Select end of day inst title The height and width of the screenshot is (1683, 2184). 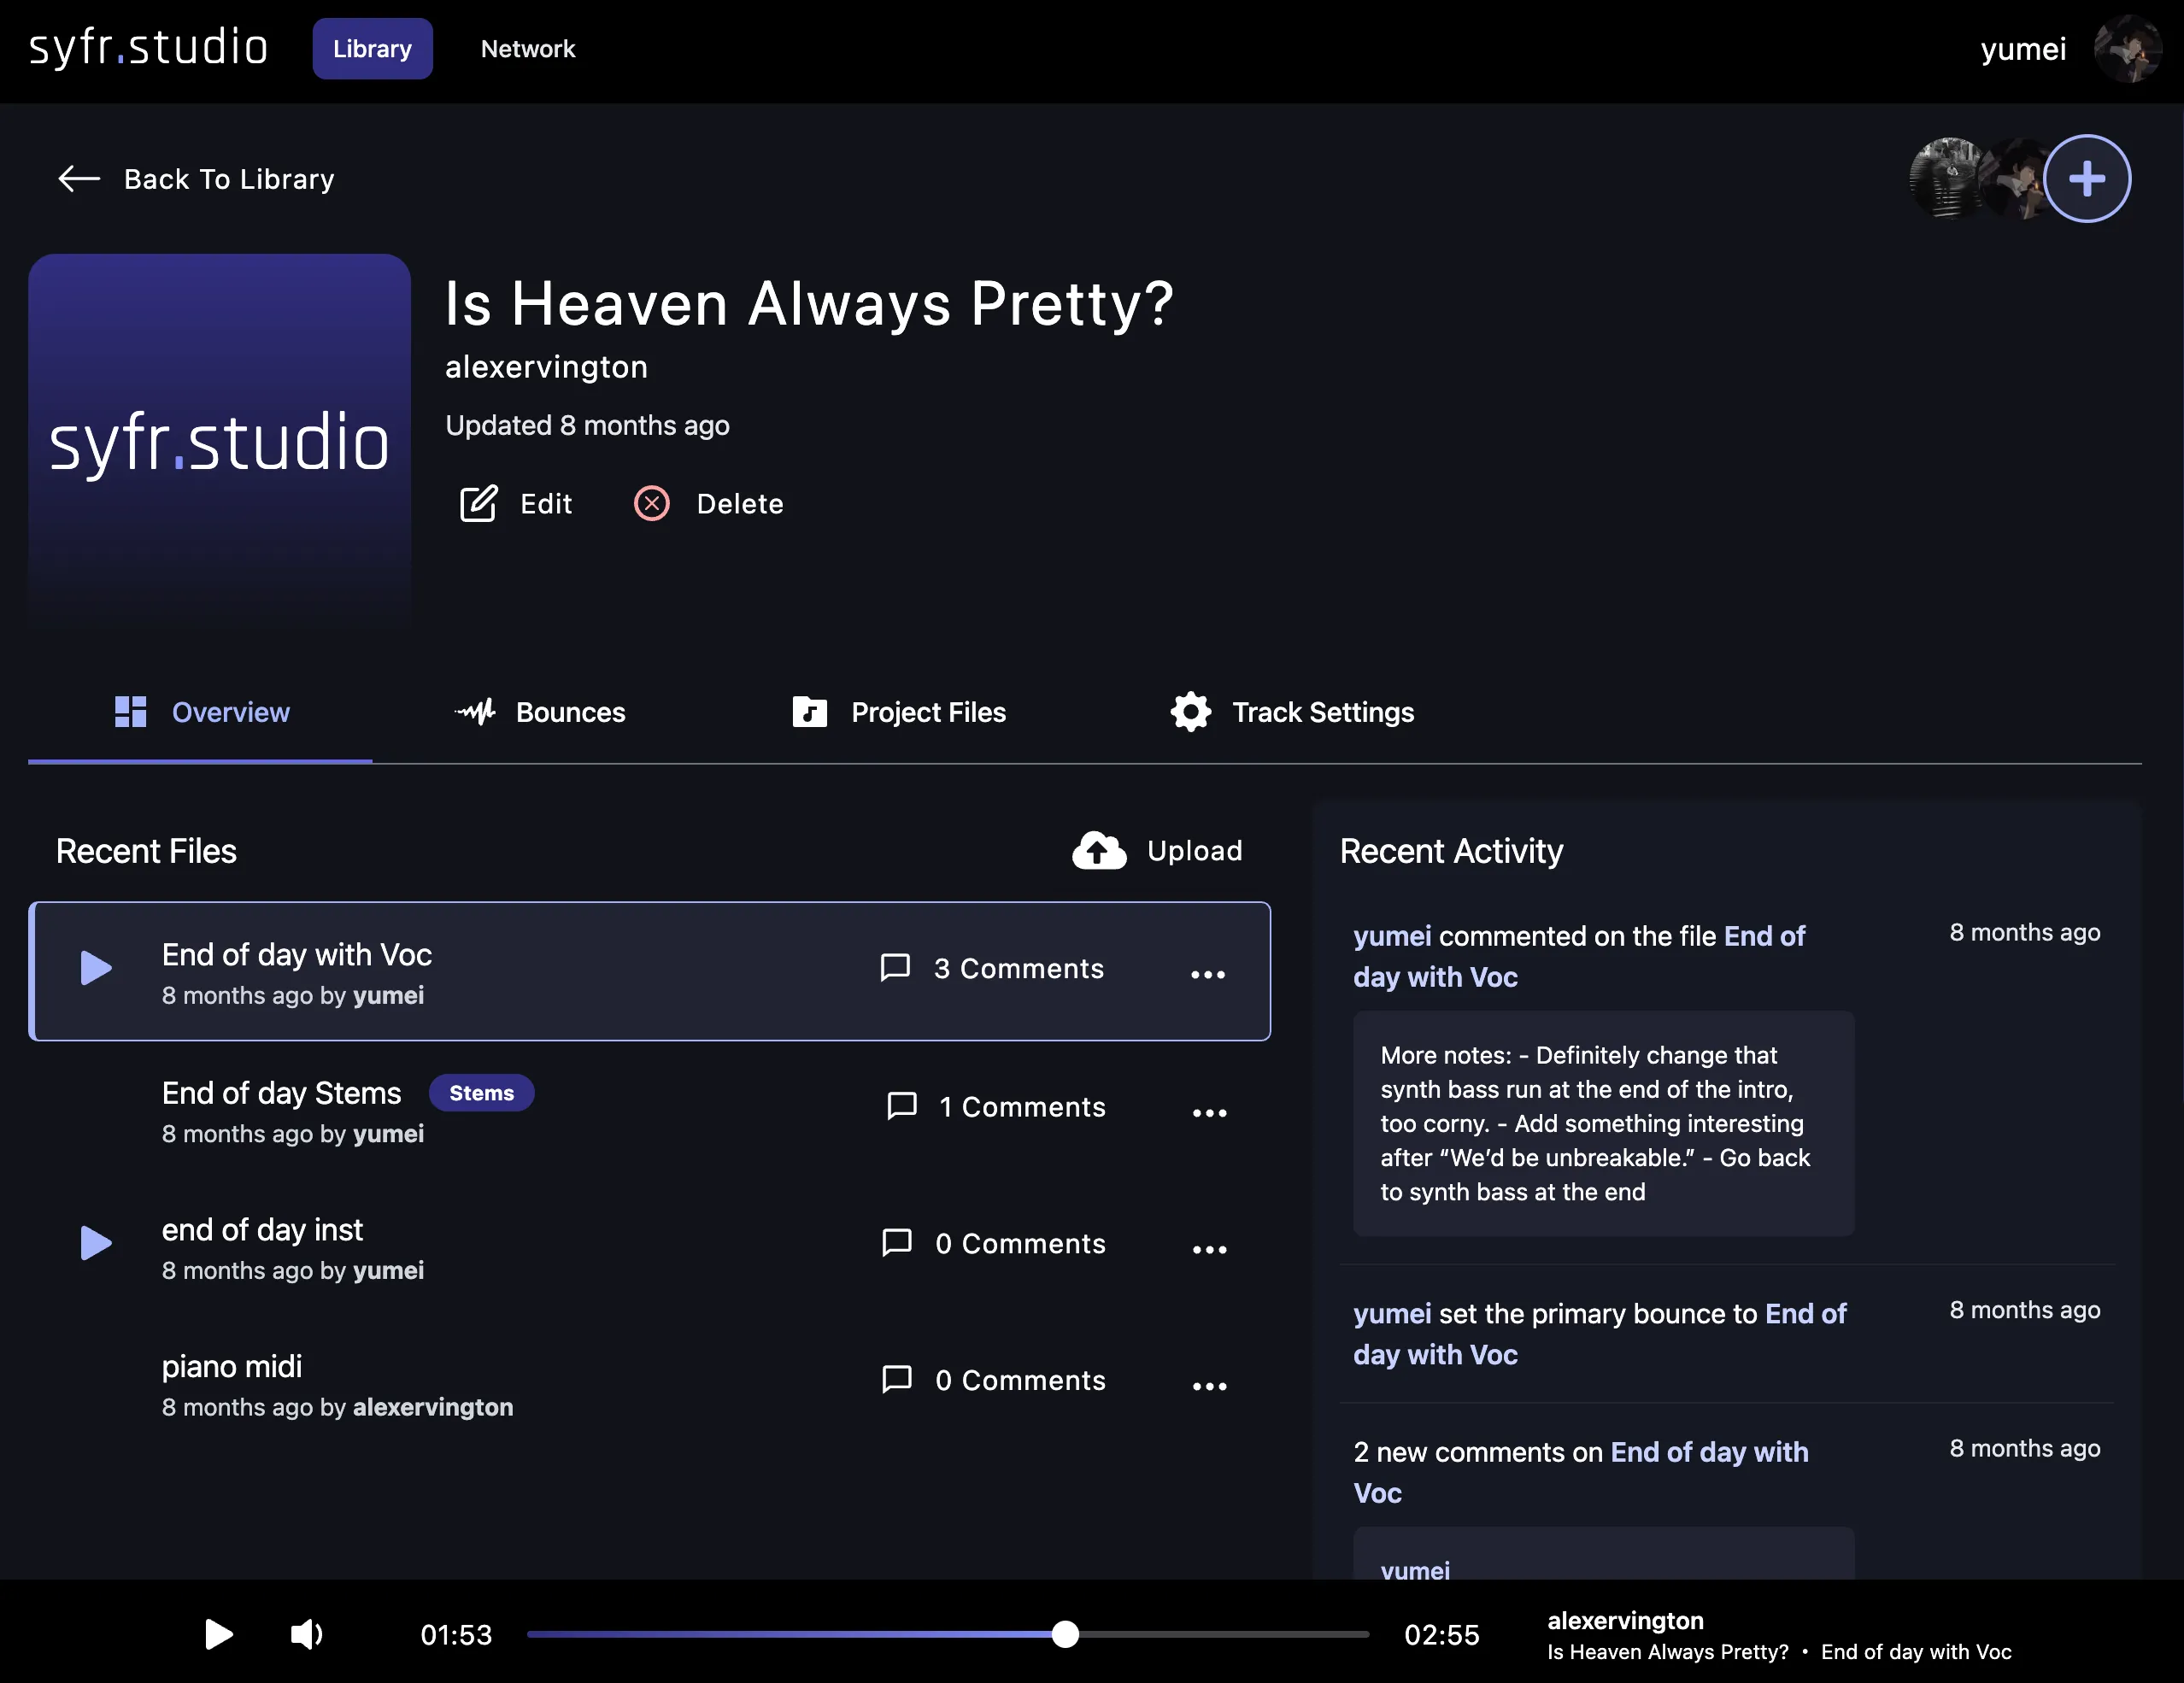tap(262, 1229)
